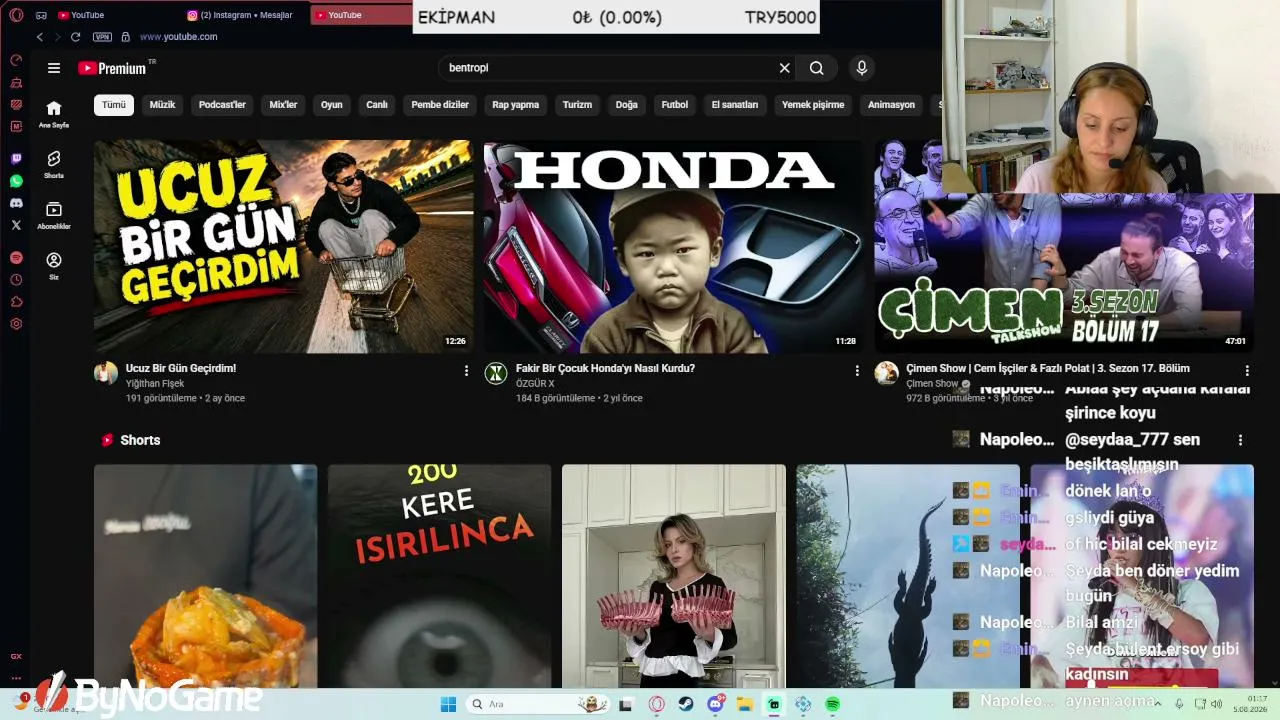This screenshot has width=1280, height=720.
Task: Select the Rap yapma filter chip
Action: (x=516, y=105)
